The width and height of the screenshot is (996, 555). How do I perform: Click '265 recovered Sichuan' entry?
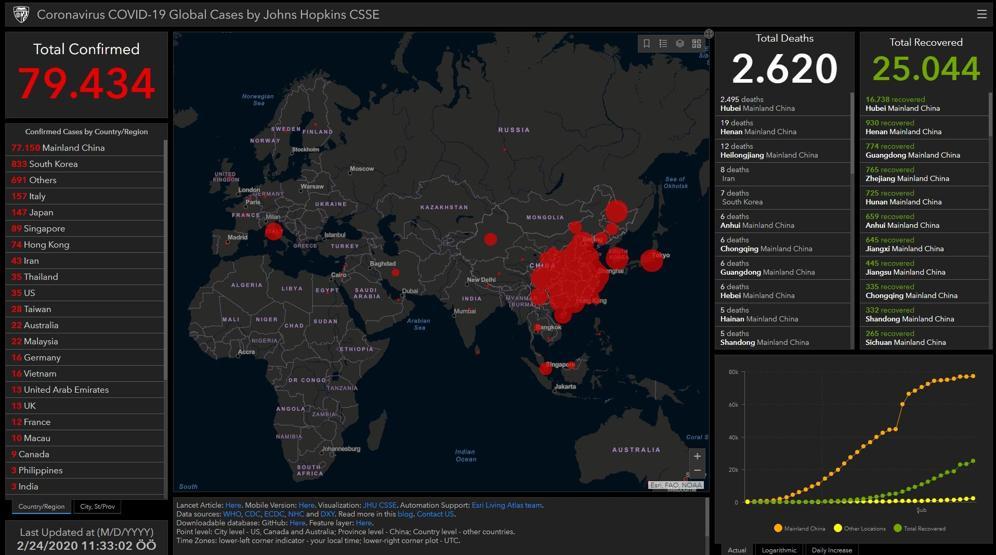pos(924,338)
